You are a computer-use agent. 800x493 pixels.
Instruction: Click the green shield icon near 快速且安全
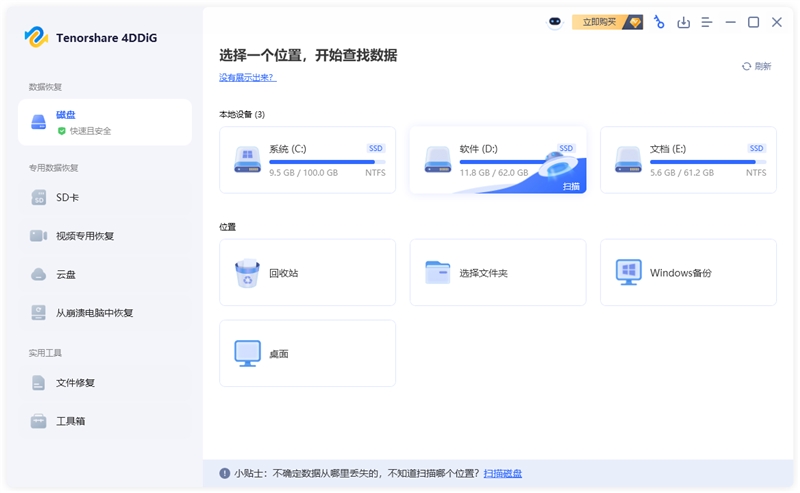[62, 131]
